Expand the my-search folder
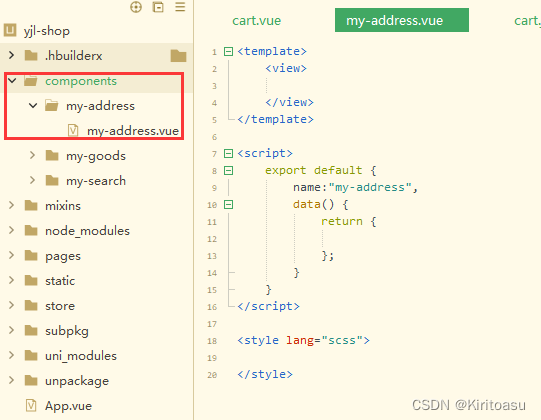Image resolution: width=541 pixels, height=420 pixels. 32,180
